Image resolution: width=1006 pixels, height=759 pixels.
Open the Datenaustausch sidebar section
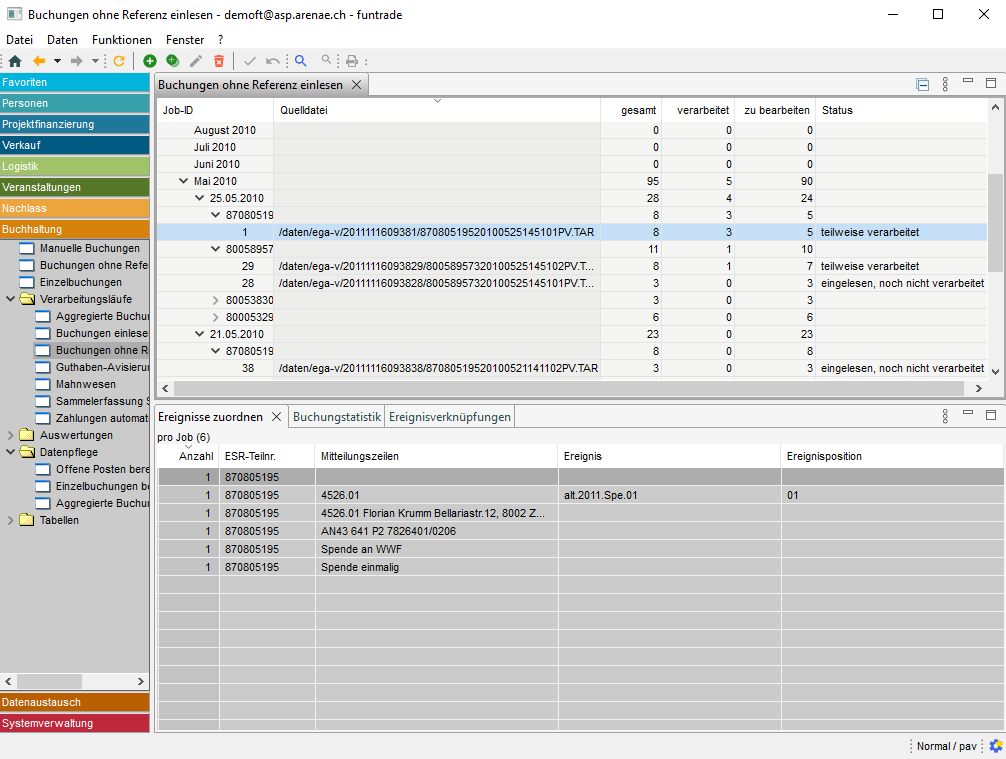pos(75,702)
